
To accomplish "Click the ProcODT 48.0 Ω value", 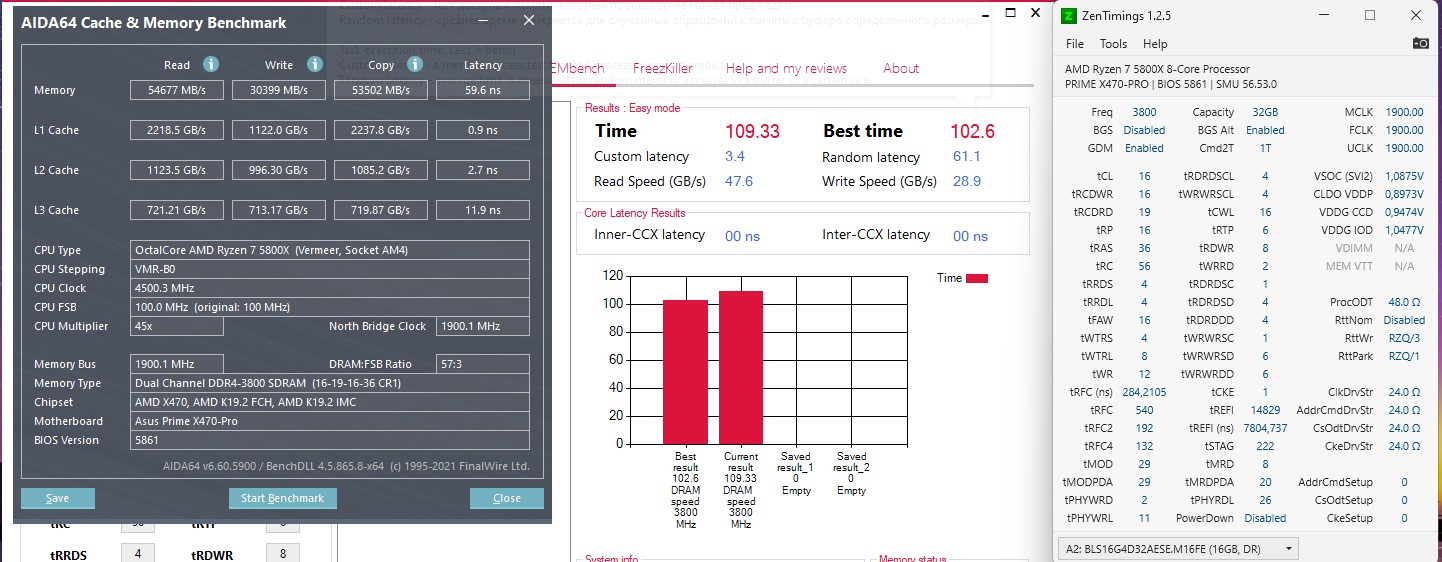I will pyautogui.click(x=1404, y=302).
